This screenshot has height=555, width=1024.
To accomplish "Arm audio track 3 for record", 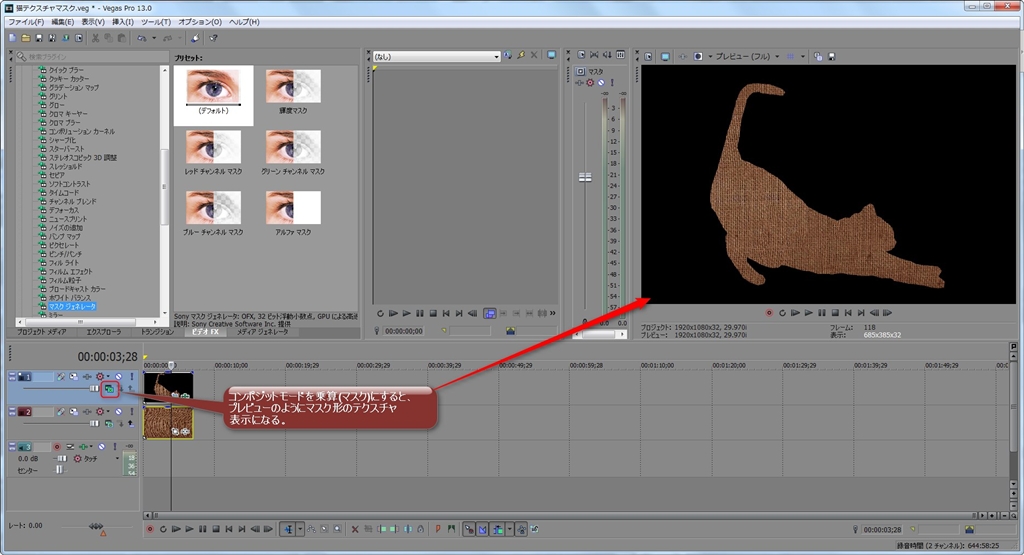I will tap(56, 446).
